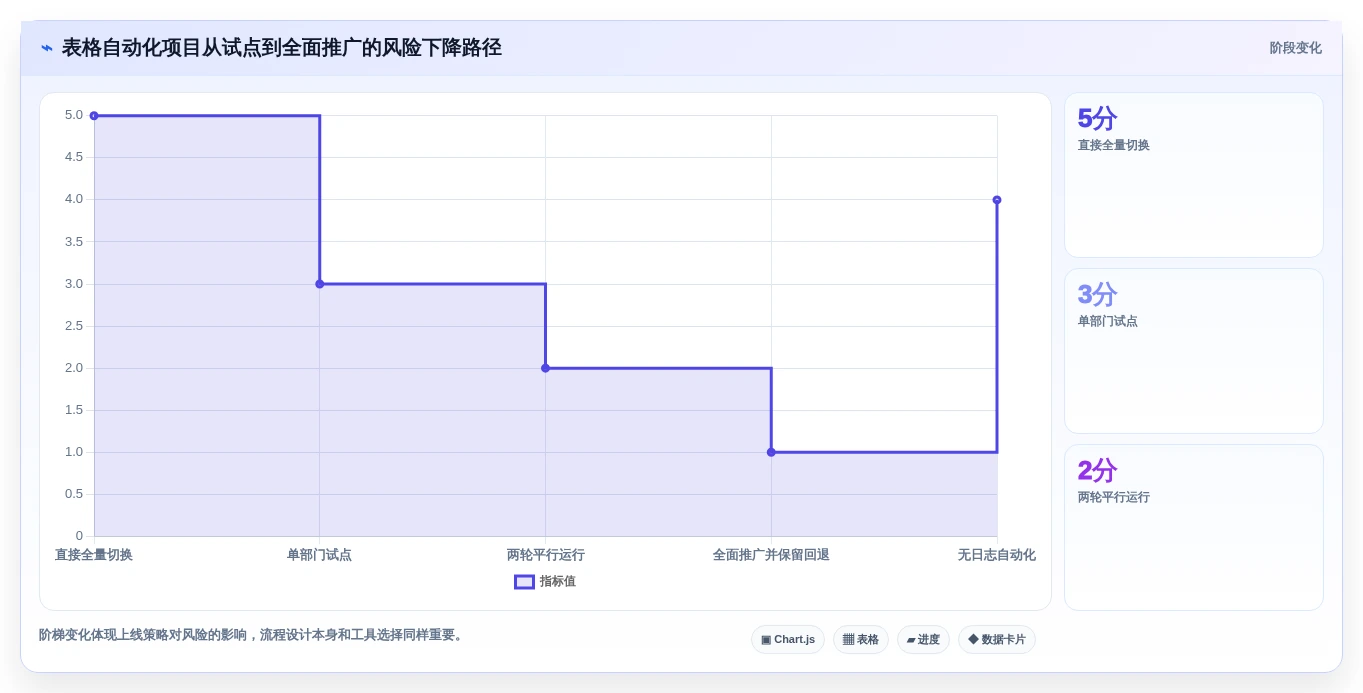The height and width of the screenshot is (693, 1363).
Task: Select the 数据卡片 tag
Action: (997, 640)
